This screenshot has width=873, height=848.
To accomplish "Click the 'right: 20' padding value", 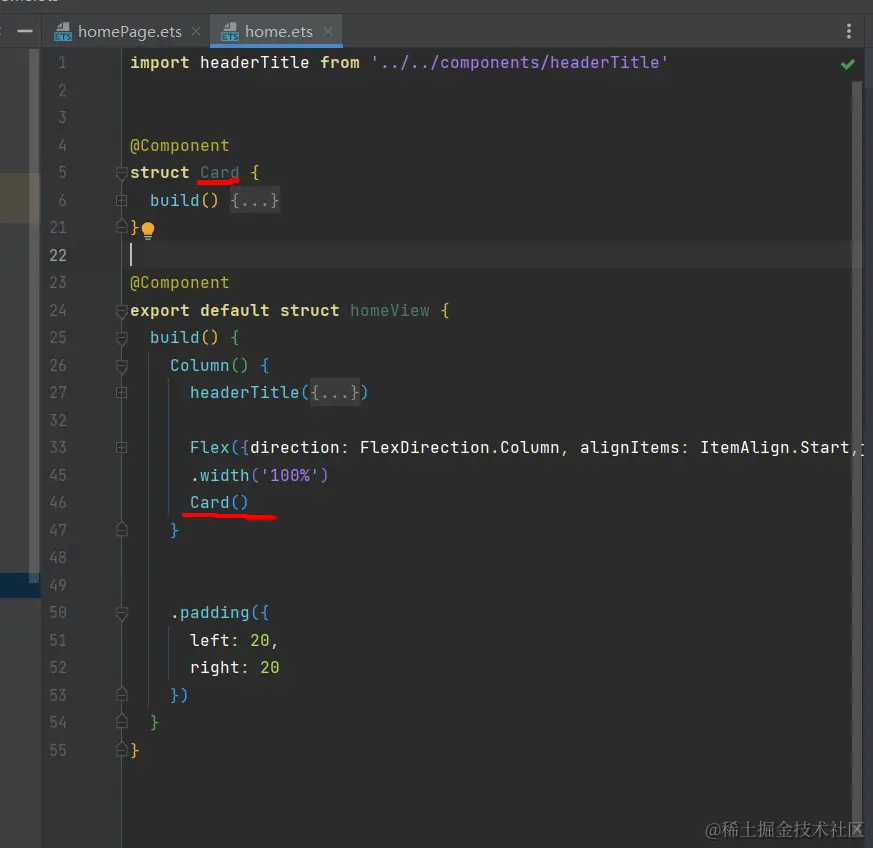I will pyautogui.click(x=234, y=668).
